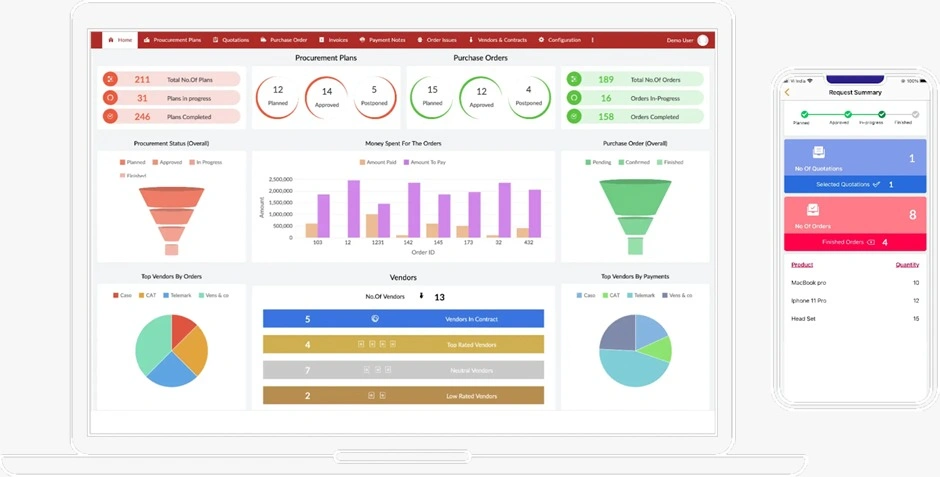Tap the back arrow in Request Summary
This screenshot has height=477, width=940.
[x=787, y=93]
